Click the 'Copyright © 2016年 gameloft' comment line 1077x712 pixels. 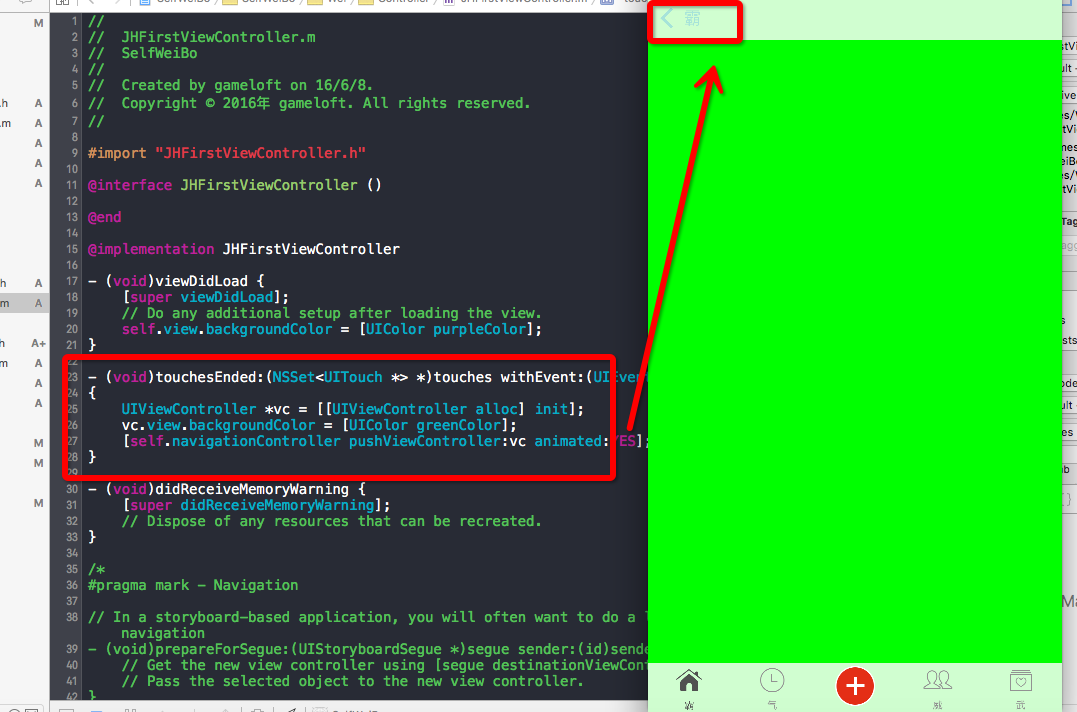click(309, 103)
